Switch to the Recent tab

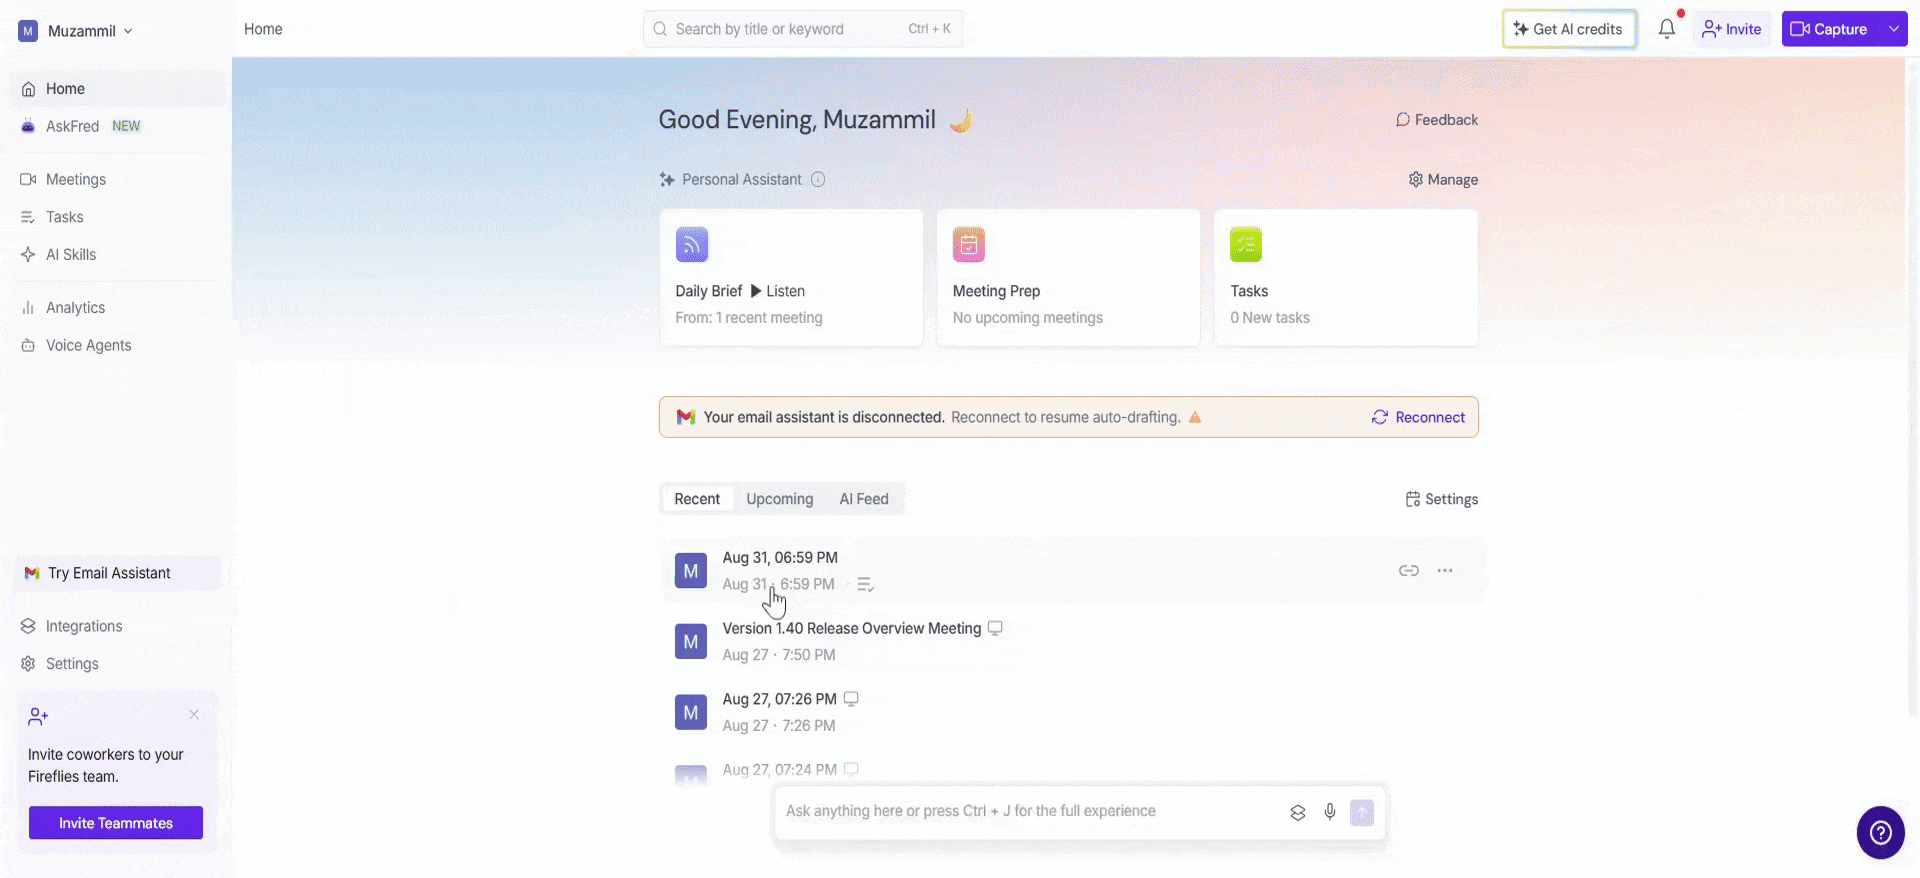tap(697, 499)
